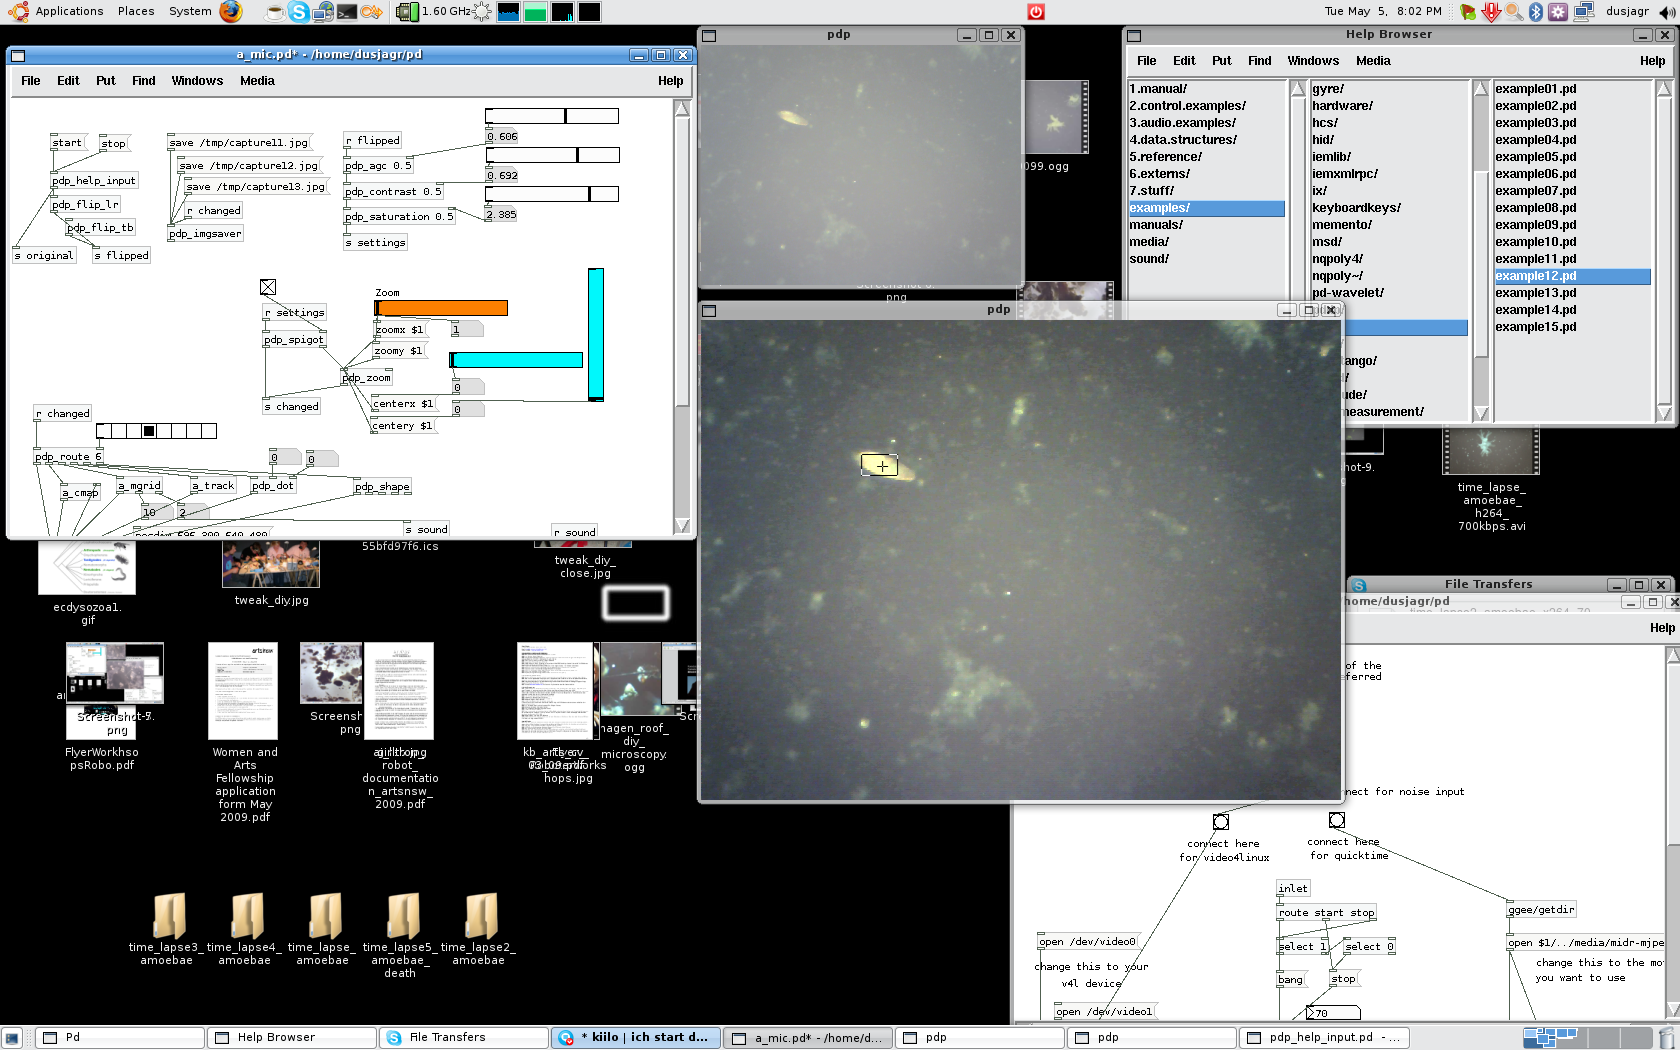Click the 2.385 number box
This screenshot has width=1680, height=1050.
coord(501,214)
